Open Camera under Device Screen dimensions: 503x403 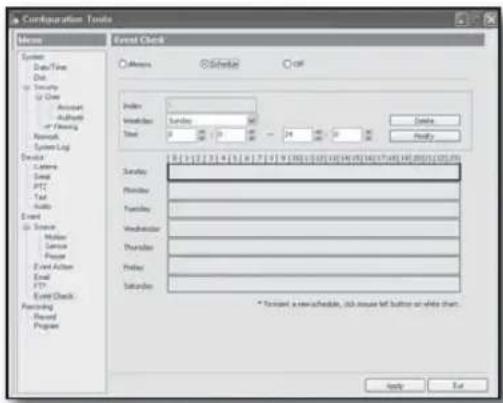(x=46, y=166)
